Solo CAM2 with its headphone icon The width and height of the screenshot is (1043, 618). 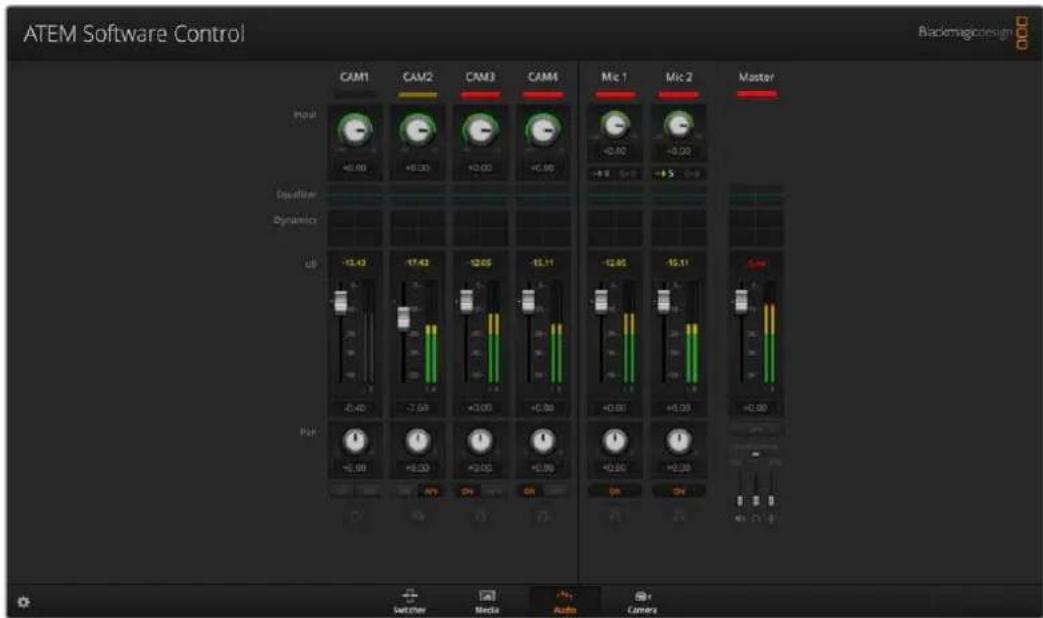418,516
